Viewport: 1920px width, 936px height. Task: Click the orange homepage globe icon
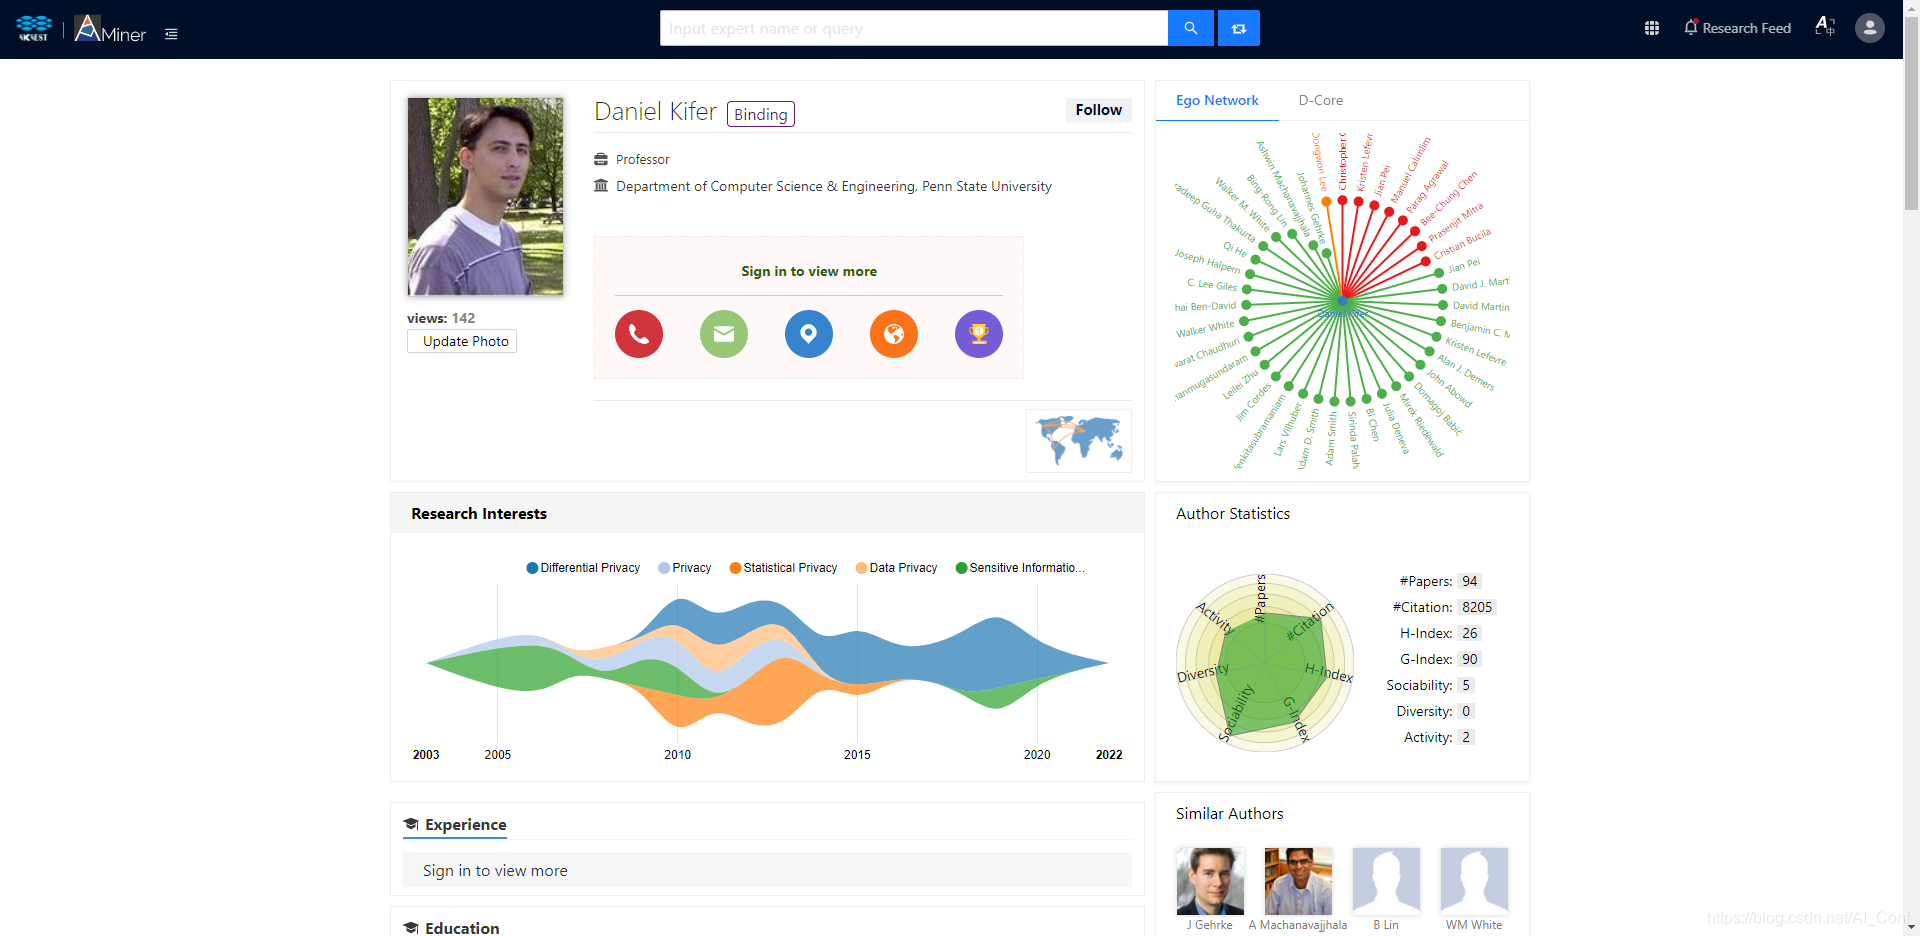coord(894,334)
